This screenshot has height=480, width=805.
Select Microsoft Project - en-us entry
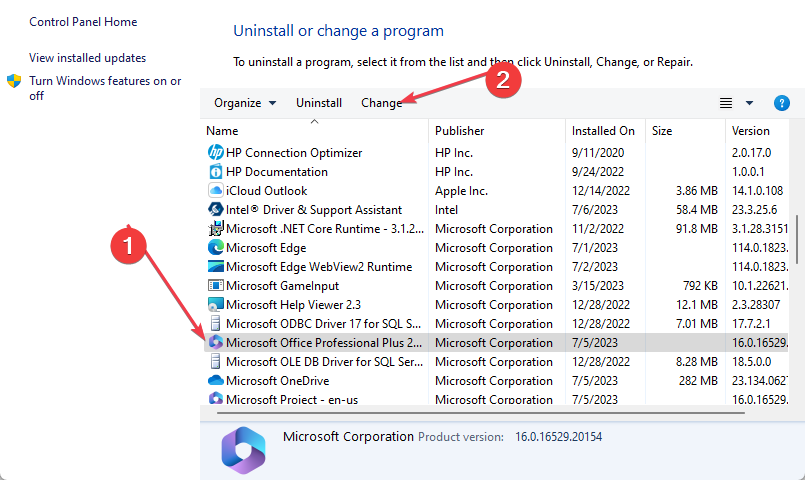click(495, 398)
